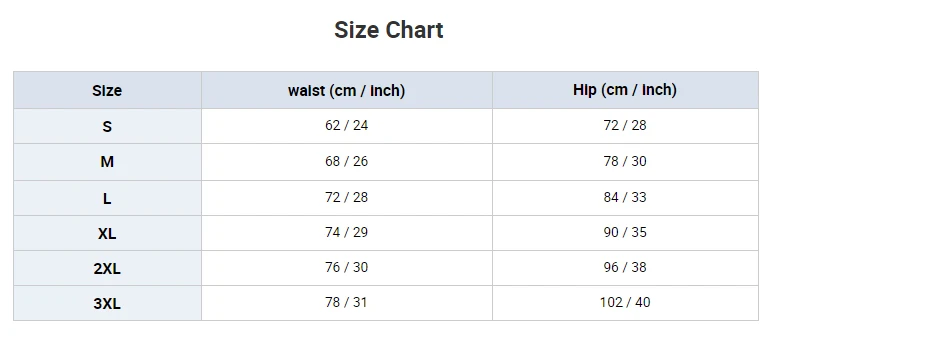Click the XL size row label
This screenshot has height=360, width=947.
107,234
